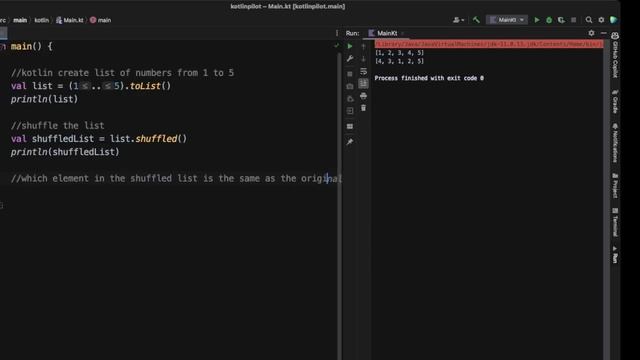The image size is (640, 360).
Task: Open Run panel settings gear
Action: pos(591,33)
